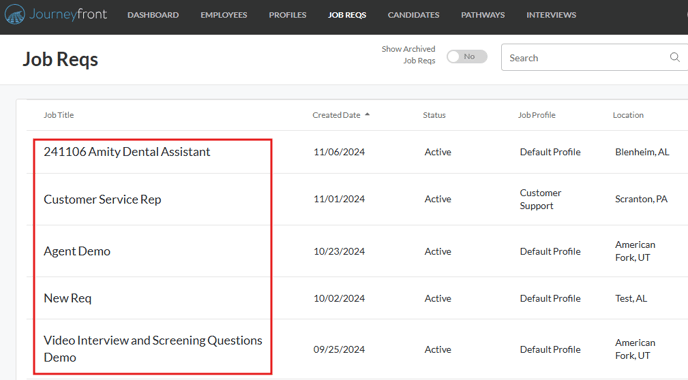Go to the Interviews section

pyautogui.click(x=551, y=15)
